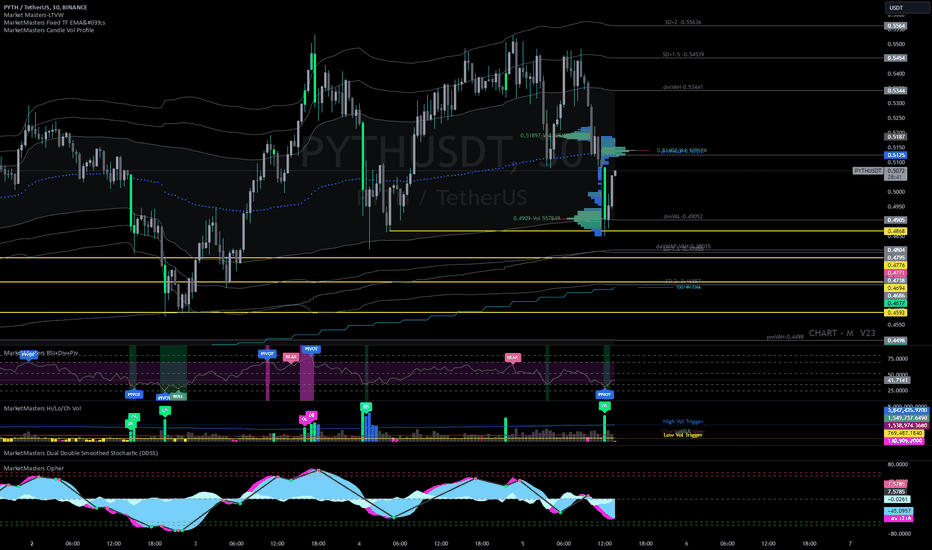Click the PYTH / TetherUS, 30, BINANCE title
Image resolution: width=932 pixels, height=550 pixels.
click(45, 7)
